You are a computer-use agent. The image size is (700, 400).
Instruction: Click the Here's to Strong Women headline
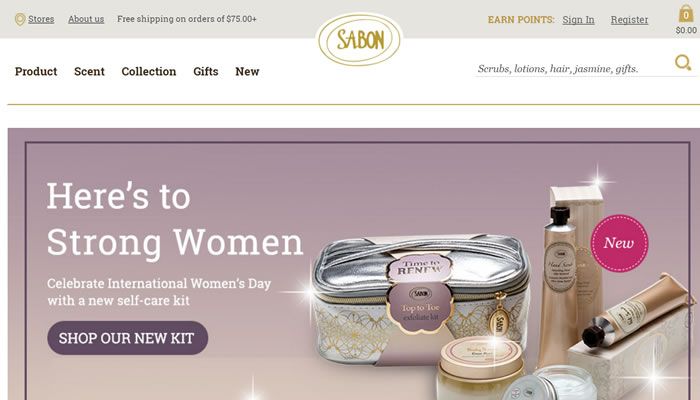[x=175, y=219]
